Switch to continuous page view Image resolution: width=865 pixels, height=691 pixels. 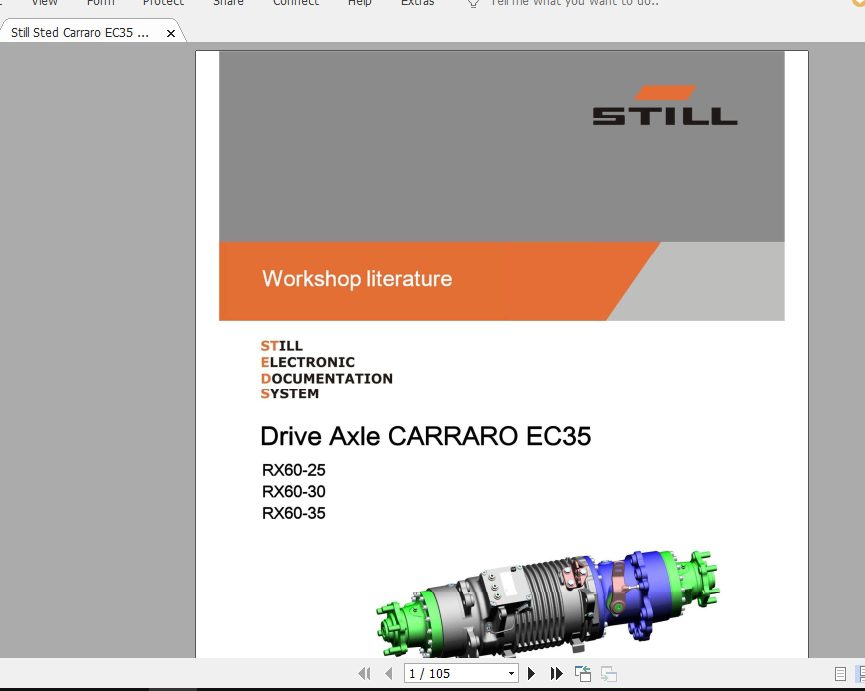coord(860,673)
